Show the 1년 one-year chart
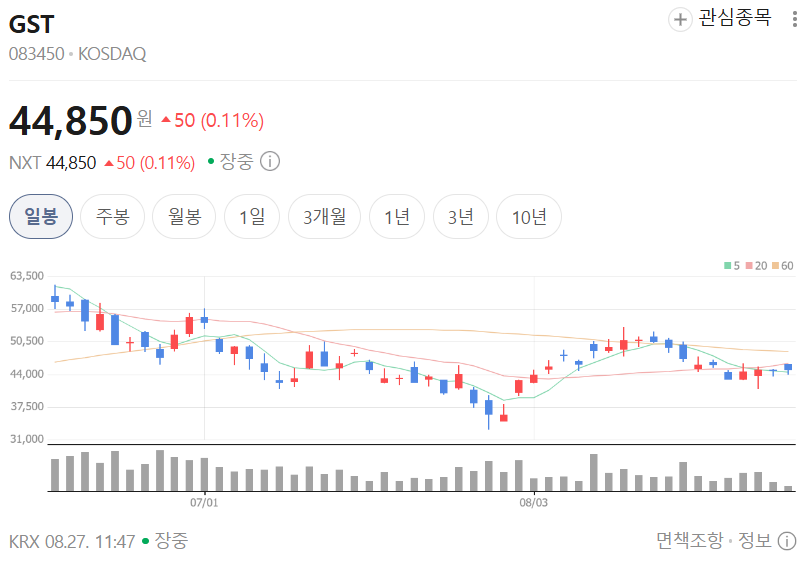Viewport: 812px width, 562px height. (397, 217)
